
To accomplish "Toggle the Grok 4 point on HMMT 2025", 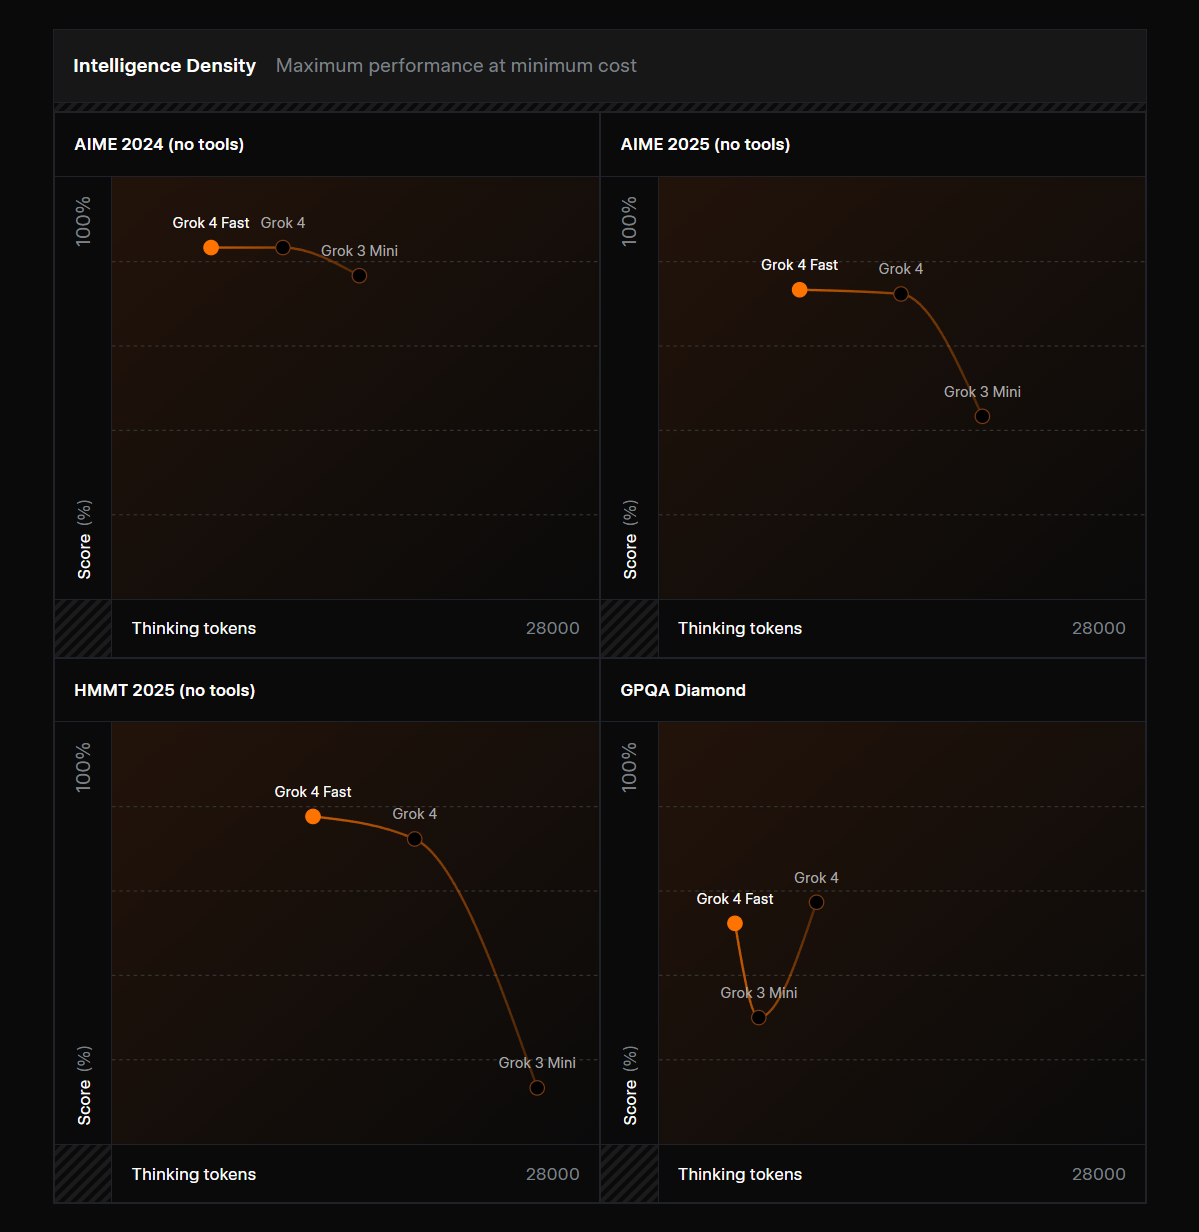I will coord(414,839).
